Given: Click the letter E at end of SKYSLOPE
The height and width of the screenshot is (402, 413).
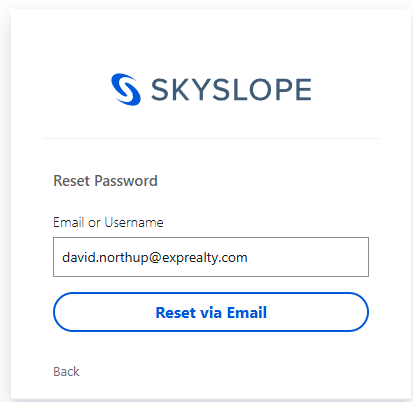Looking at the screenshot, I should 303,89.
